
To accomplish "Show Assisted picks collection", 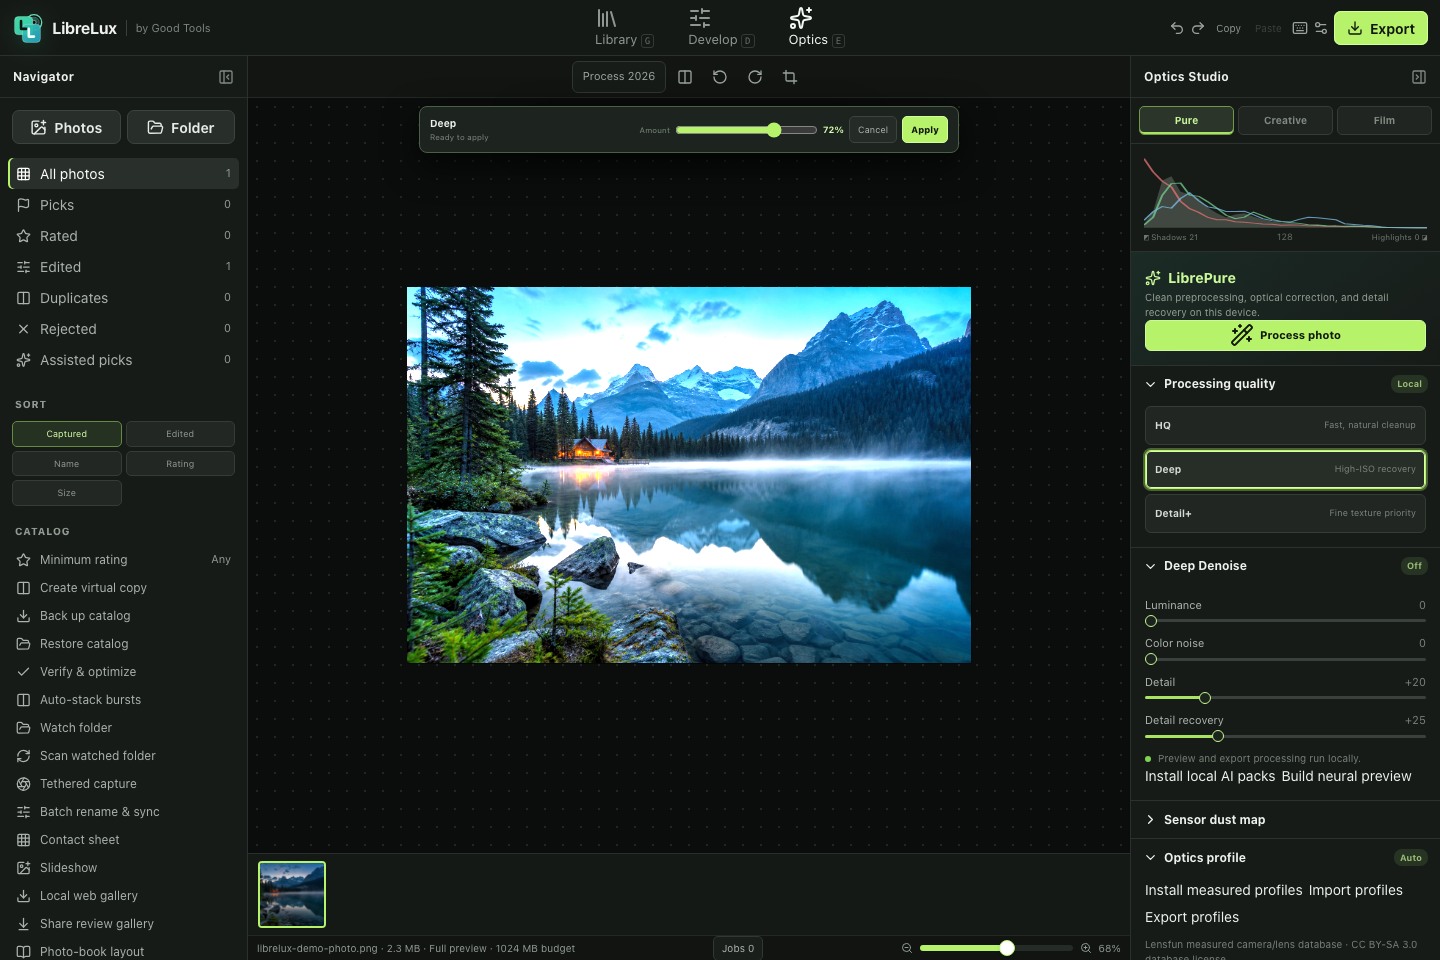I will (123, 360).
